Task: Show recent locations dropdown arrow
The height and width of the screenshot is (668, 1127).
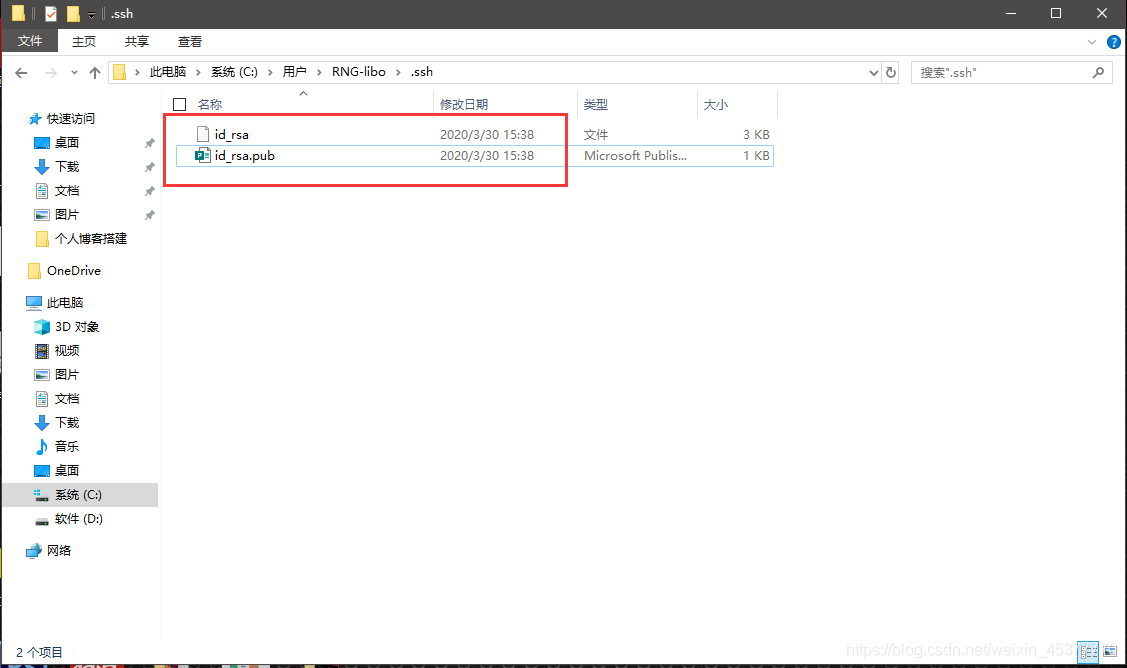Action: 74,73
